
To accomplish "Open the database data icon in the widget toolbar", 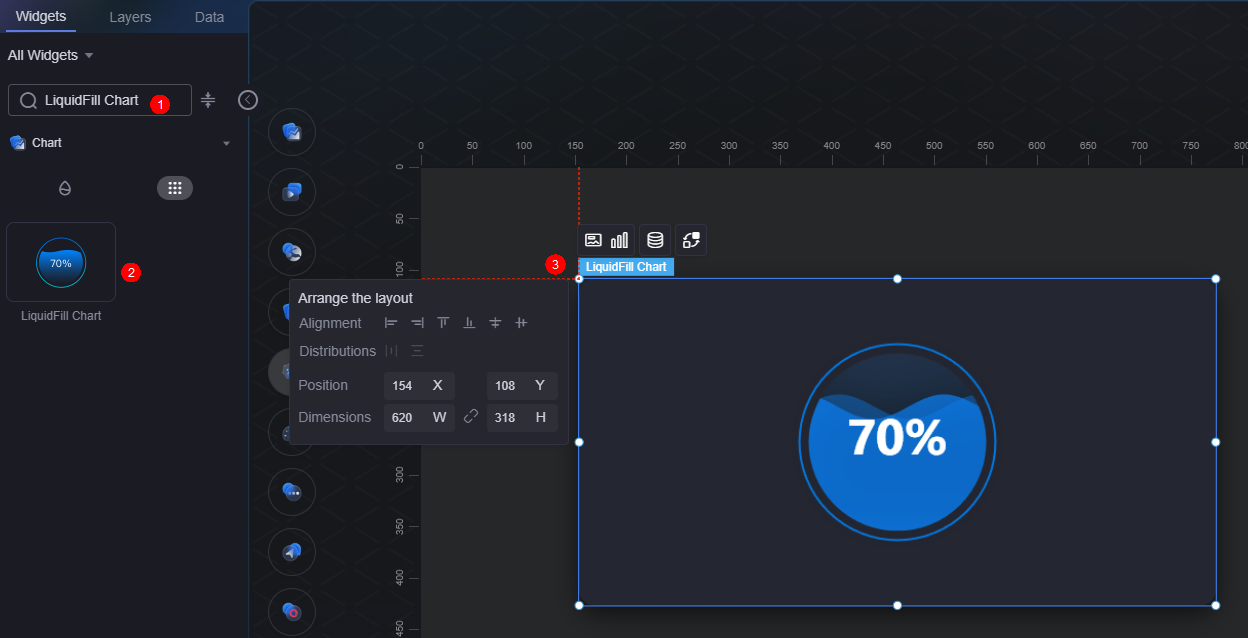I will (655, 240).
